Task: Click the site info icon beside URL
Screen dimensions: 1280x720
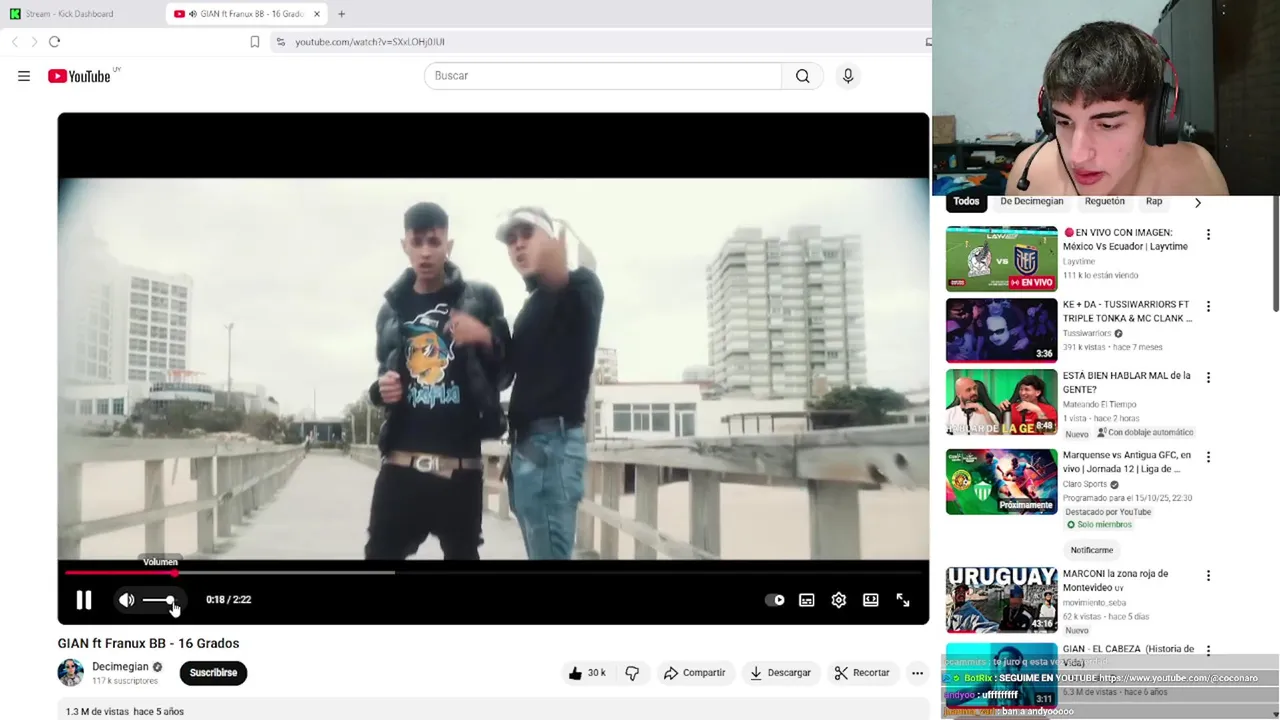Action: [281, 42]
